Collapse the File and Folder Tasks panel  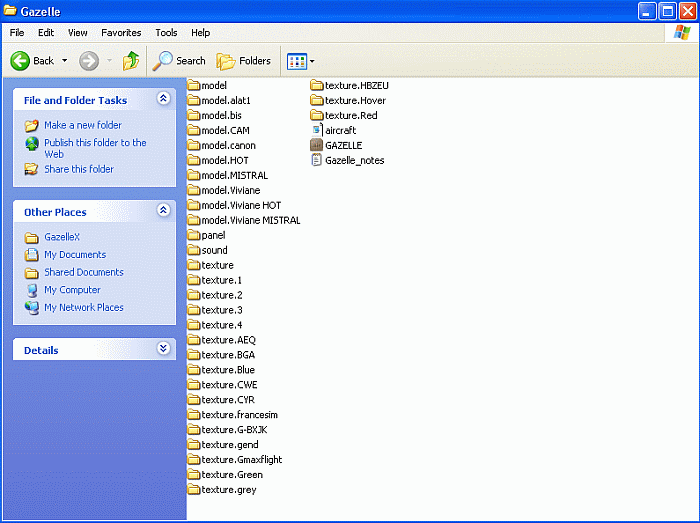[163, 98]
